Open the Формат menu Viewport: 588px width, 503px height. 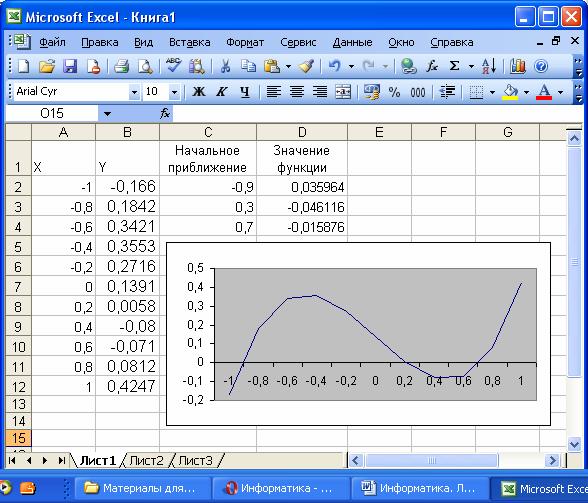[x=245, y=42]
